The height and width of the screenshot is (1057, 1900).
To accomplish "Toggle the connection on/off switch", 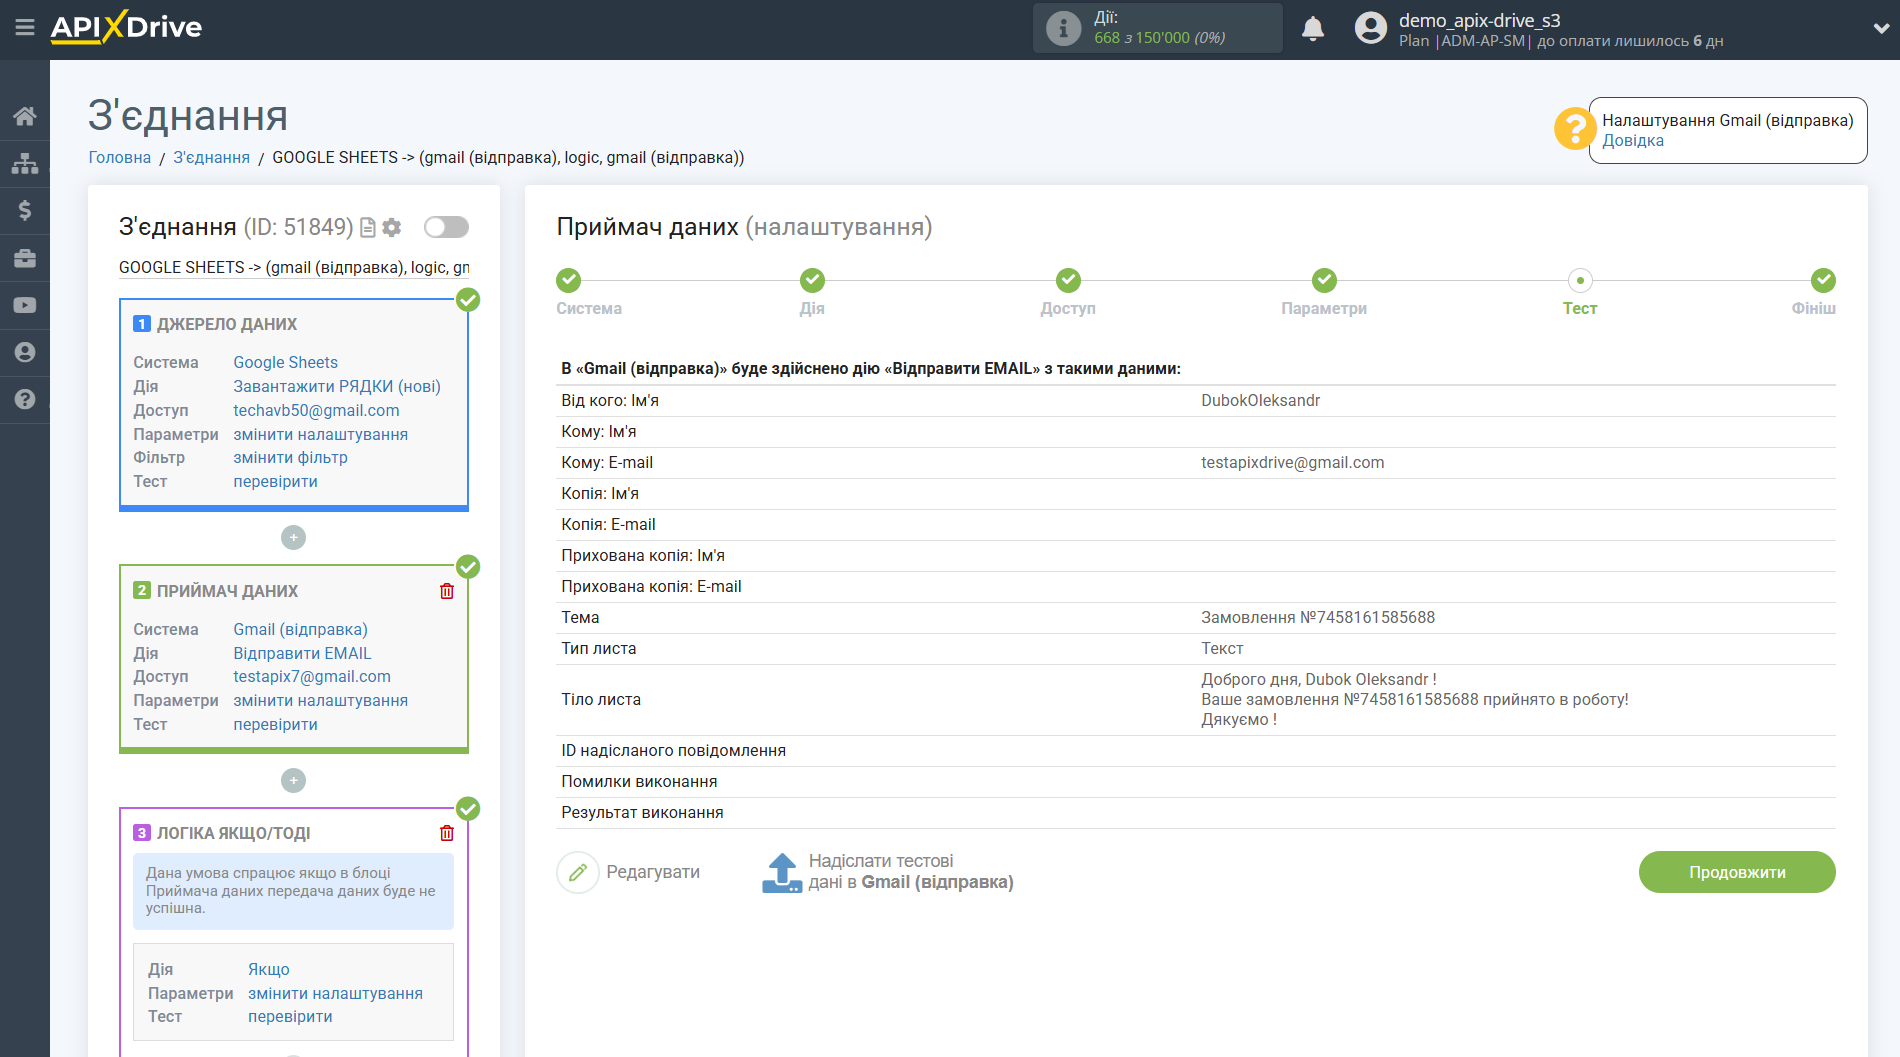I will [446, 227].
